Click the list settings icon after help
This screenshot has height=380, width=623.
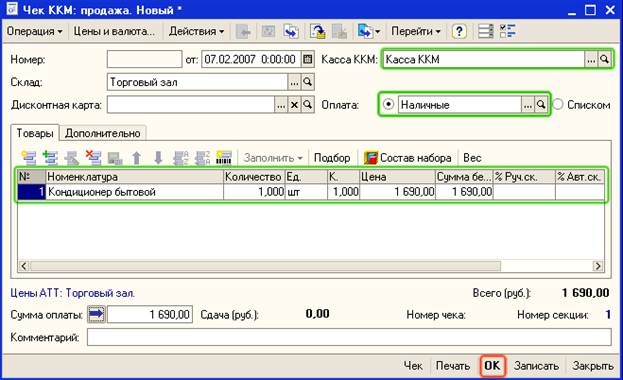coord(485,31)
